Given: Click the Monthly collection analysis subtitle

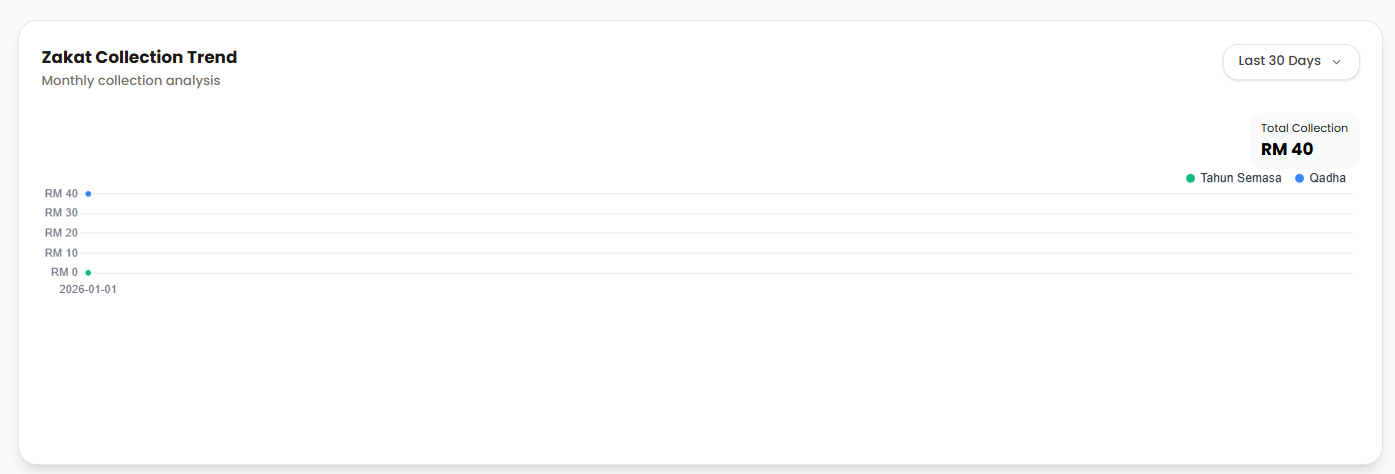Looking at the screenshot, I should (x=131, y=81).
